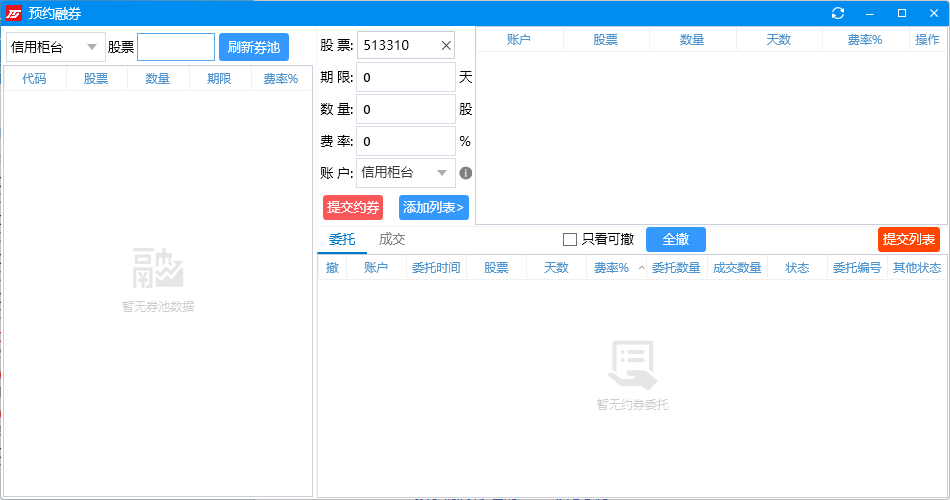Click the 股票 header in the list table
The height and width of the screenshot is (500, 950).
pos(606,40)
